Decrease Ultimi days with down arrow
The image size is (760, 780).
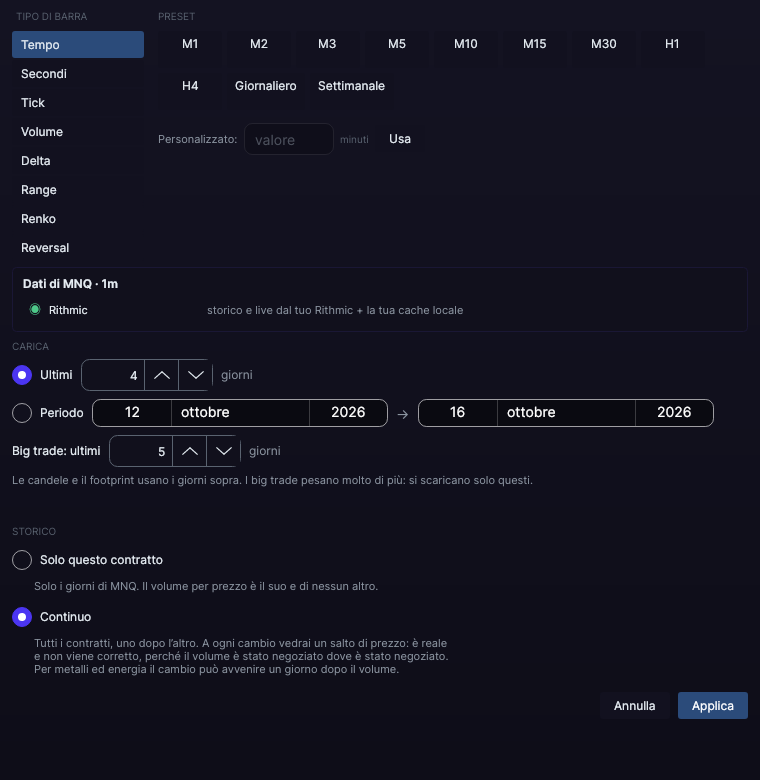(195, 375)
